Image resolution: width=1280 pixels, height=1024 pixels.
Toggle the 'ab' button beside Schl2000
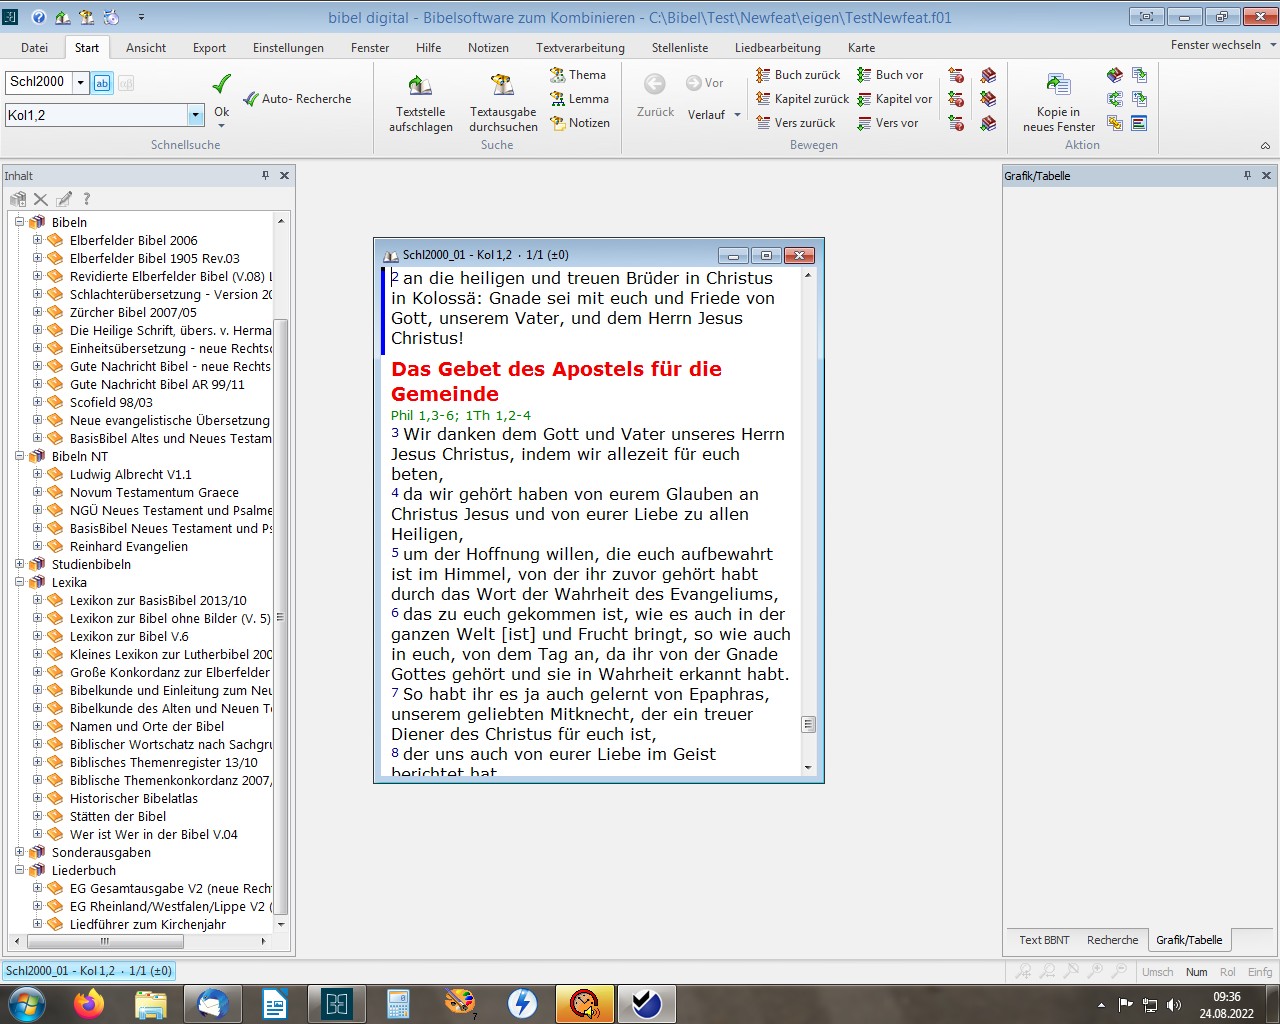pos(102,83)
